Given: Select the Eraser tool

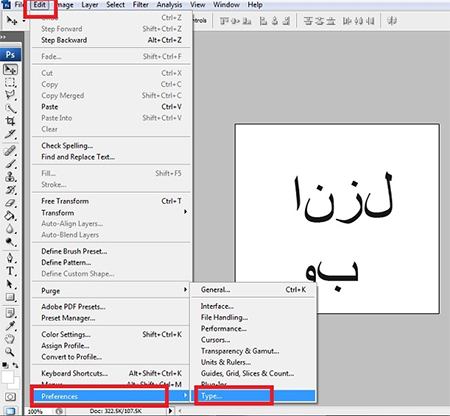Looking at the screenshot, I should (10, 203).
